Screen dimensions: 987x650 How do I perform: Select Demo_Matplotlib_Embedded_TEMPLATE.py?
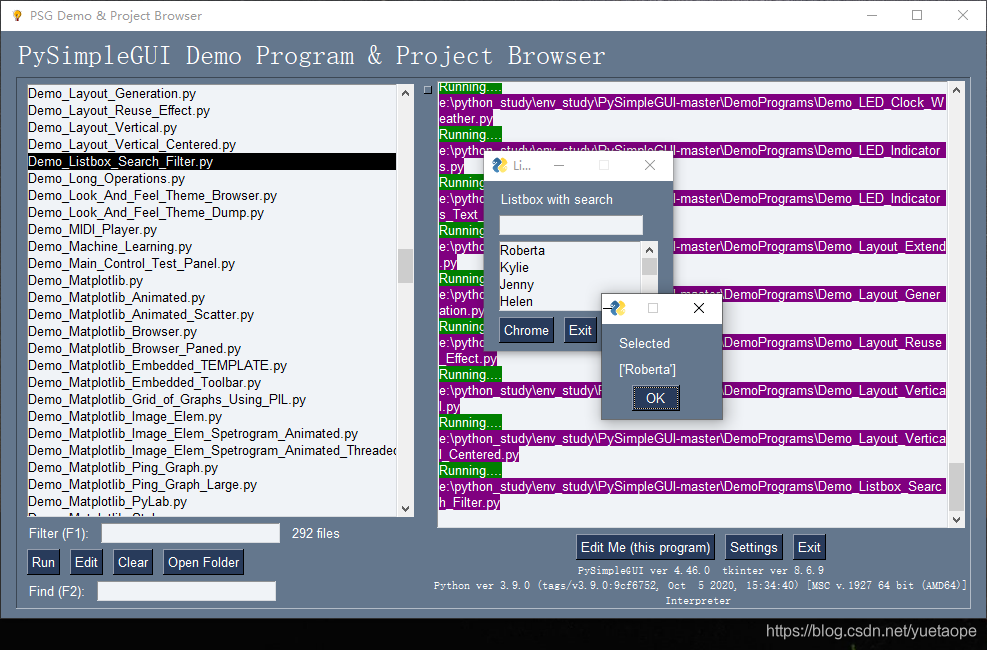(x=212, y=366)
